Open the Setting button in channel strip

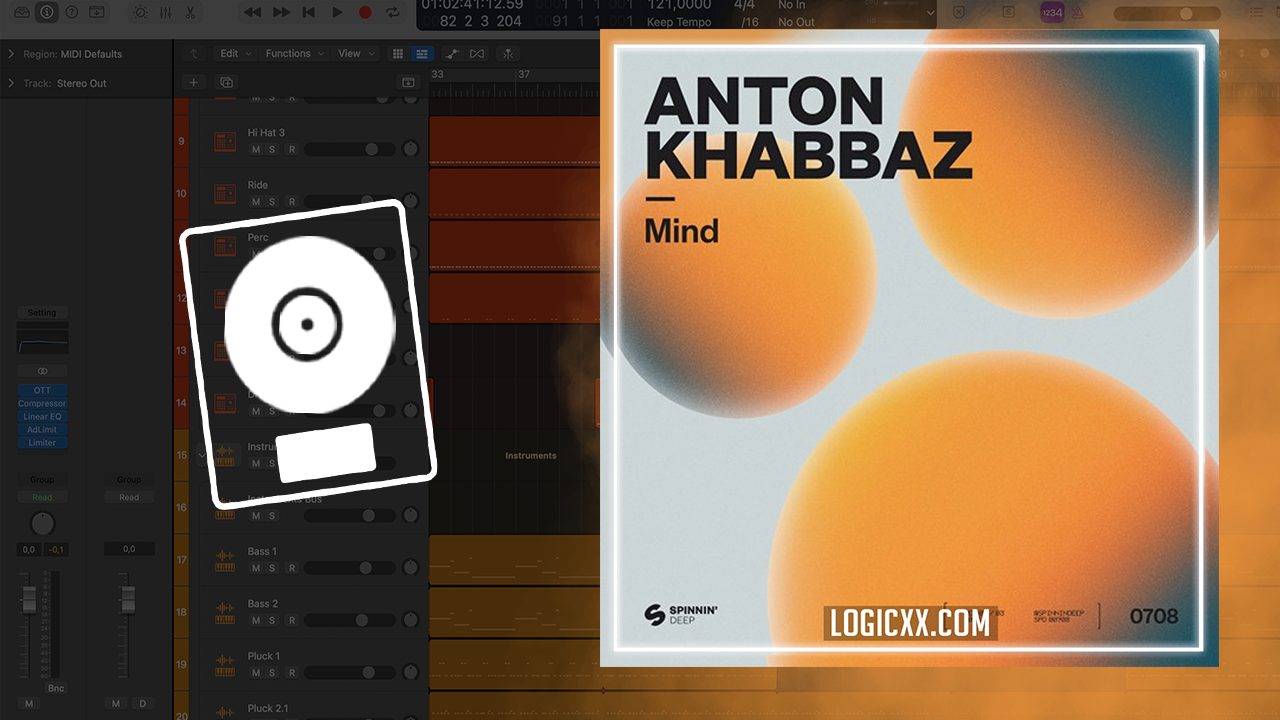[x=42, y=313]
